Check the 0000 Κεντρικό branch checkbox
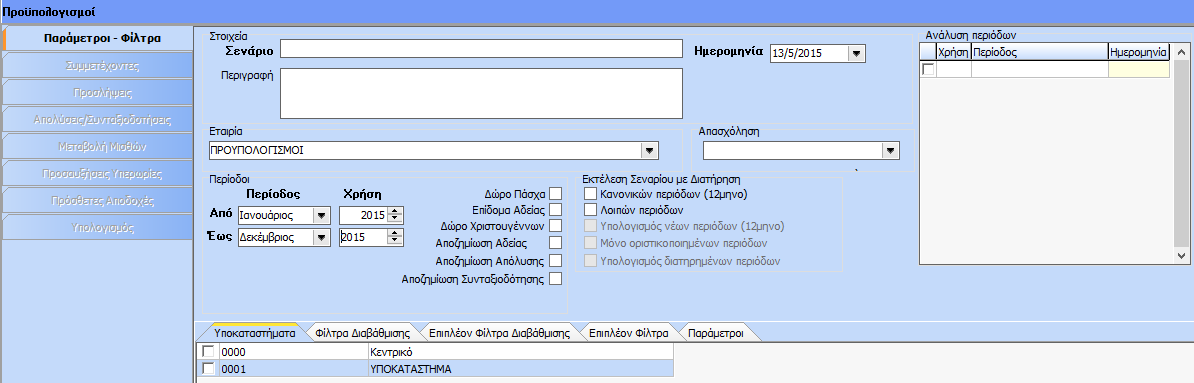The height and width of the screenshot is (383, 1194). coord(208,353)
